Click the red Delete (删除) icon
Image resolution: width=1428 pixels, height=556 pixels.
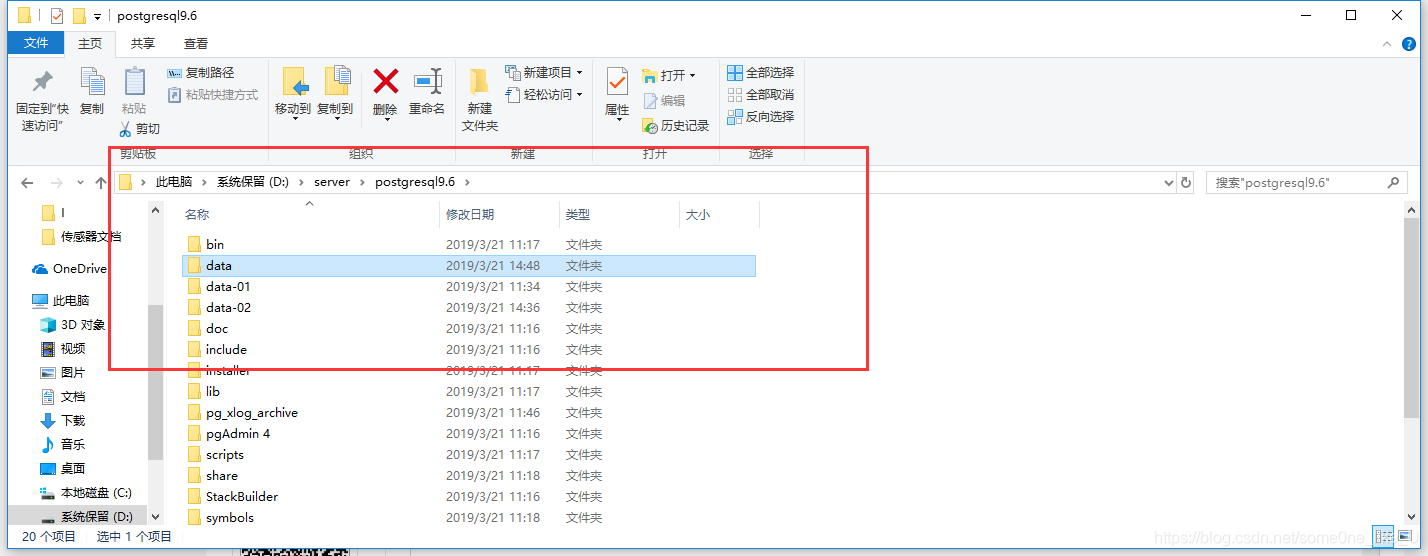(385, 81)
